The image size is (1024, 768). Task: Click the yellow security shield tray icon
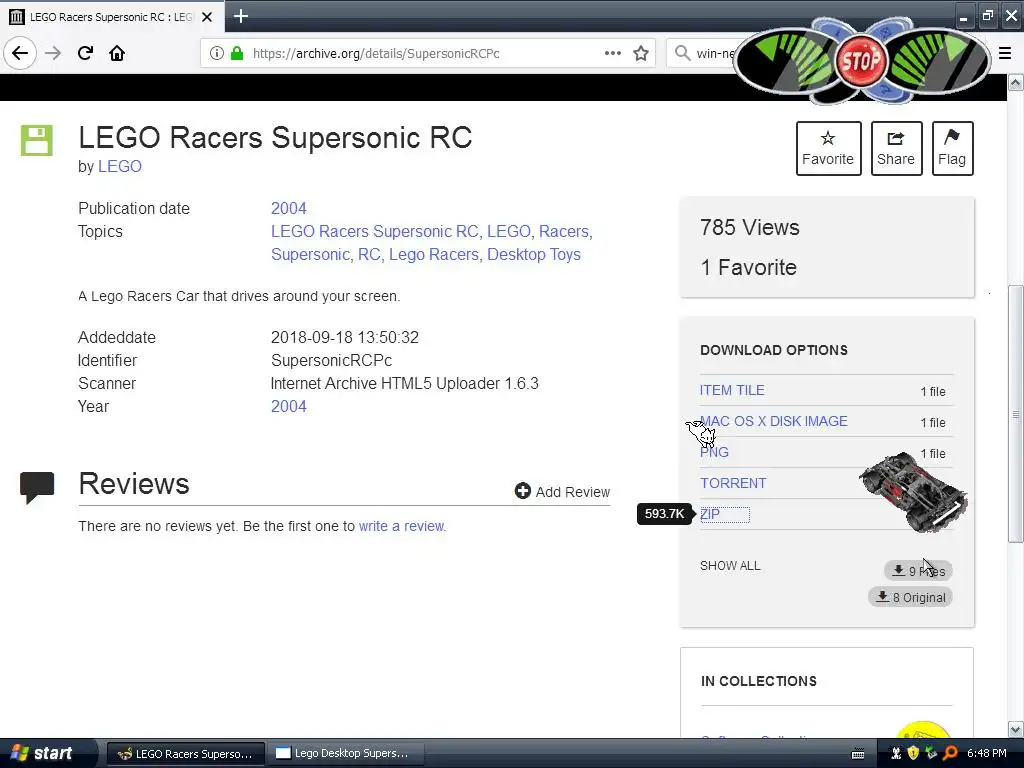pos(913,753)
